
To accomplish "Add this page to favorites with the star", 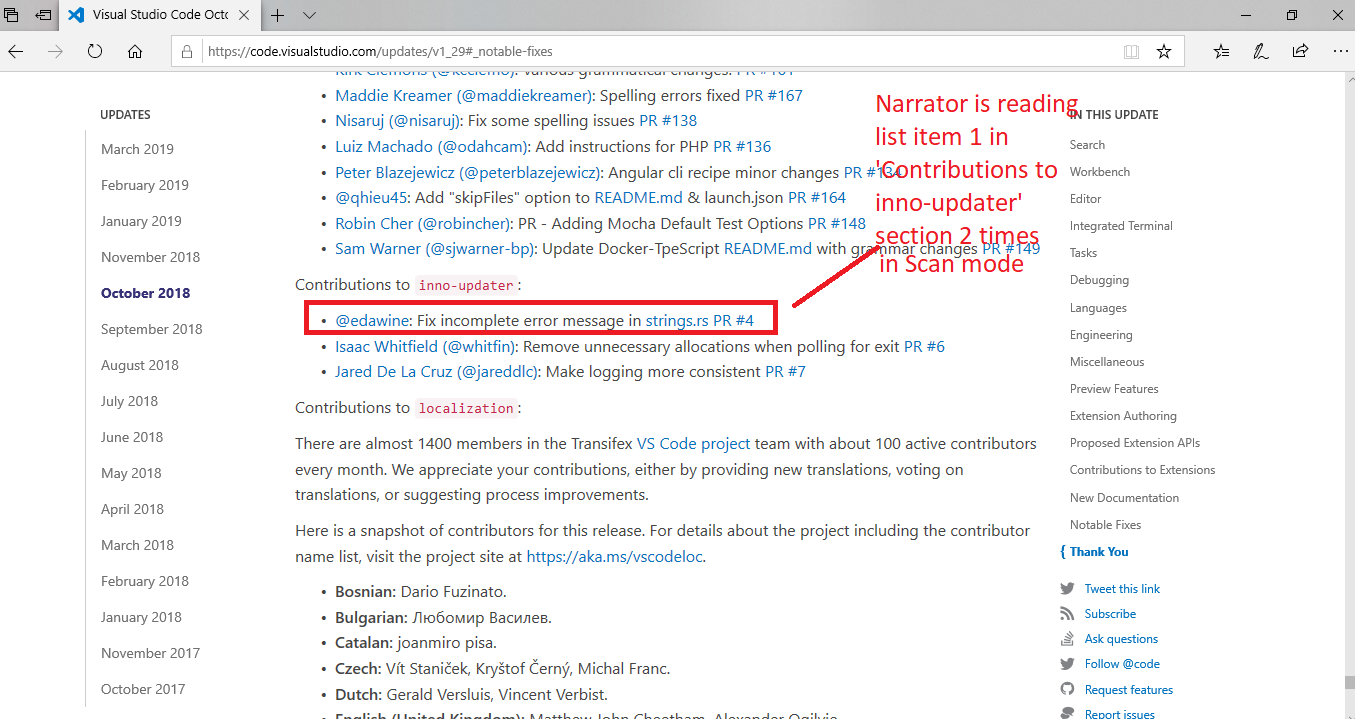I will [1163, 50].
